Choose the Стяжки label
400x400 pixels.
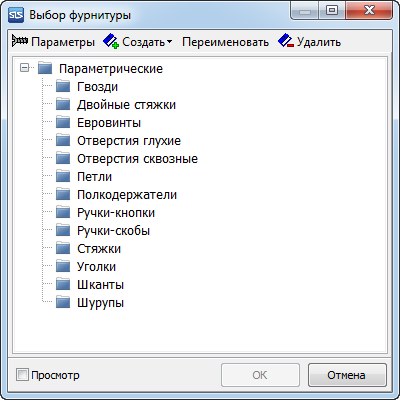99,249
